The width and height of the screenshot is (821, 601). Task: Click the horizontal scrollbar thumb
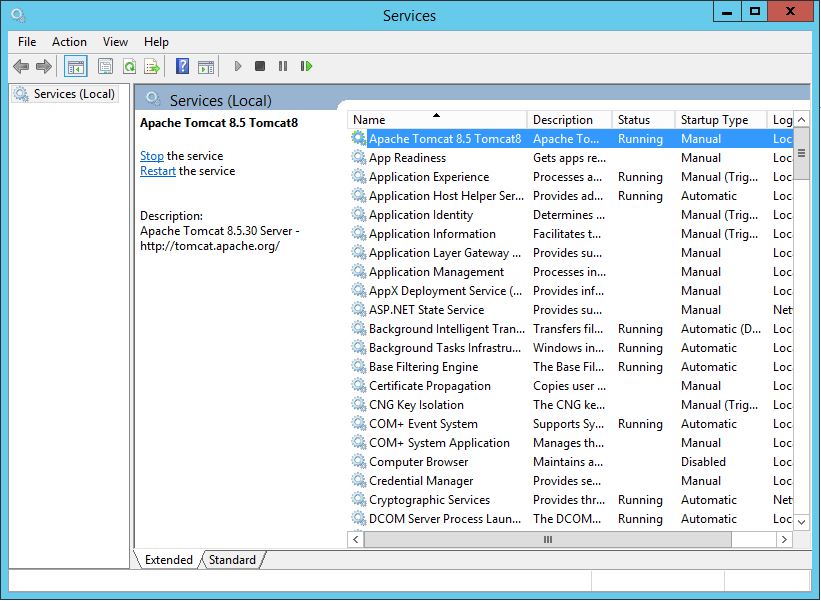(548, 539)
